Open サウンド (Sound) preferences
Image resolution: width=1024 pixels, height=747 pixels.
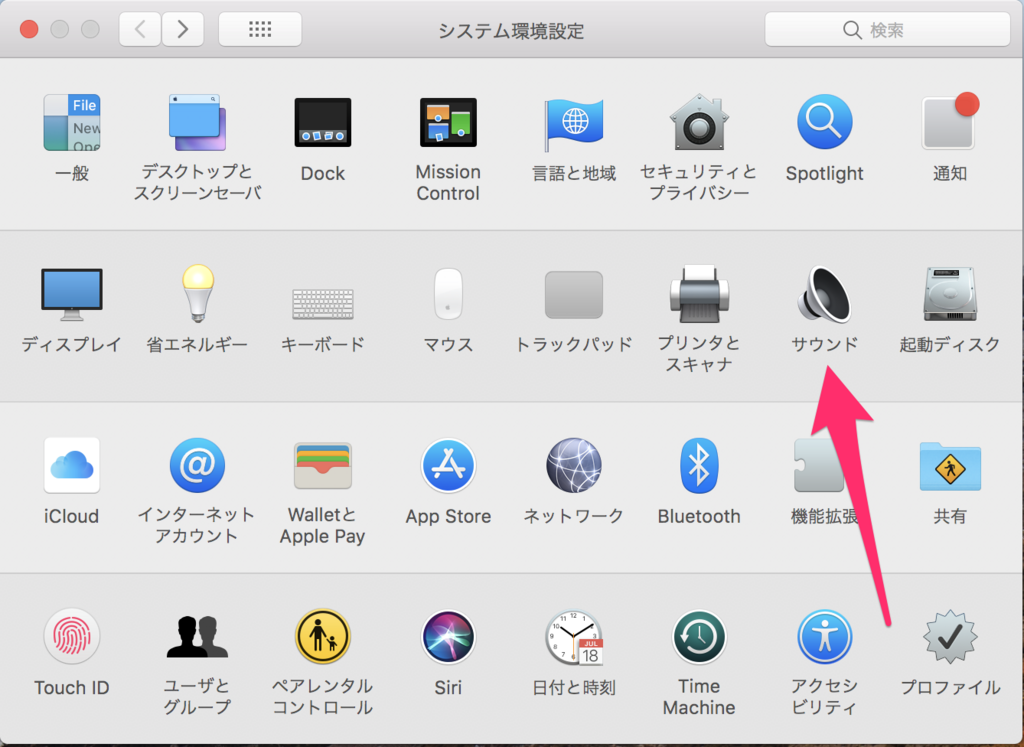click(824, 294)
